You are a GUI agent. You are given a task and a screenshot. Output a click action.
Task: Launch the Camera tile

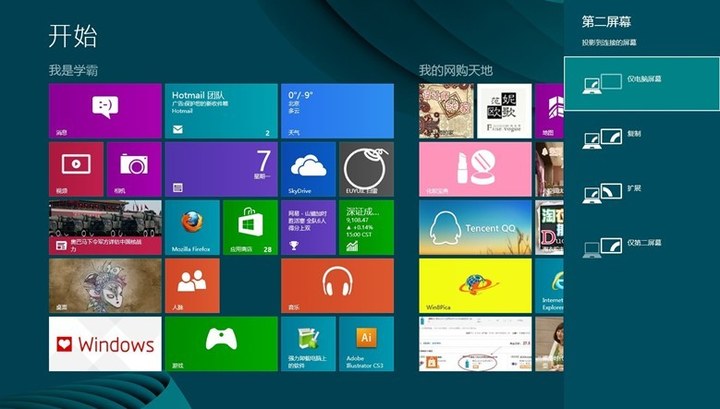[x=134, y=169]
